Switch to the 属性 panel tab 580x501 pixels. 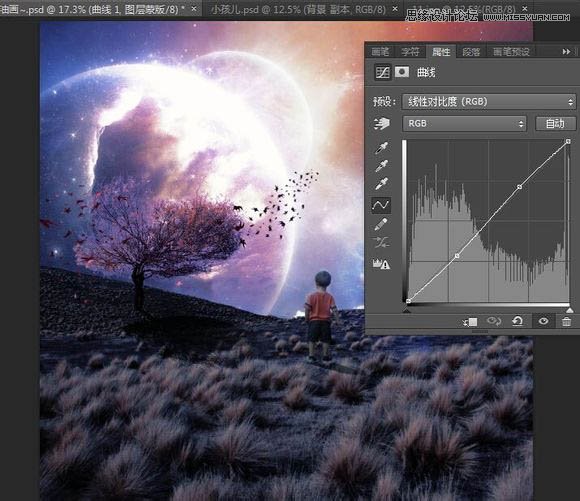[x=441, y=52]
